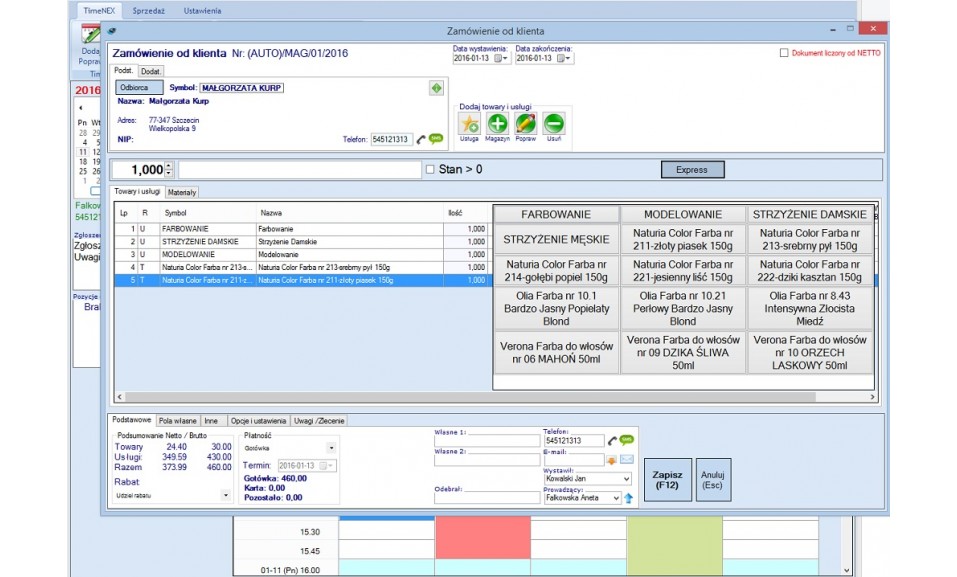This screenshot has width=957, height=577.
Task: Select the STRZYŻENIE MĘSKIE quick tile
Action: point(555,240)
